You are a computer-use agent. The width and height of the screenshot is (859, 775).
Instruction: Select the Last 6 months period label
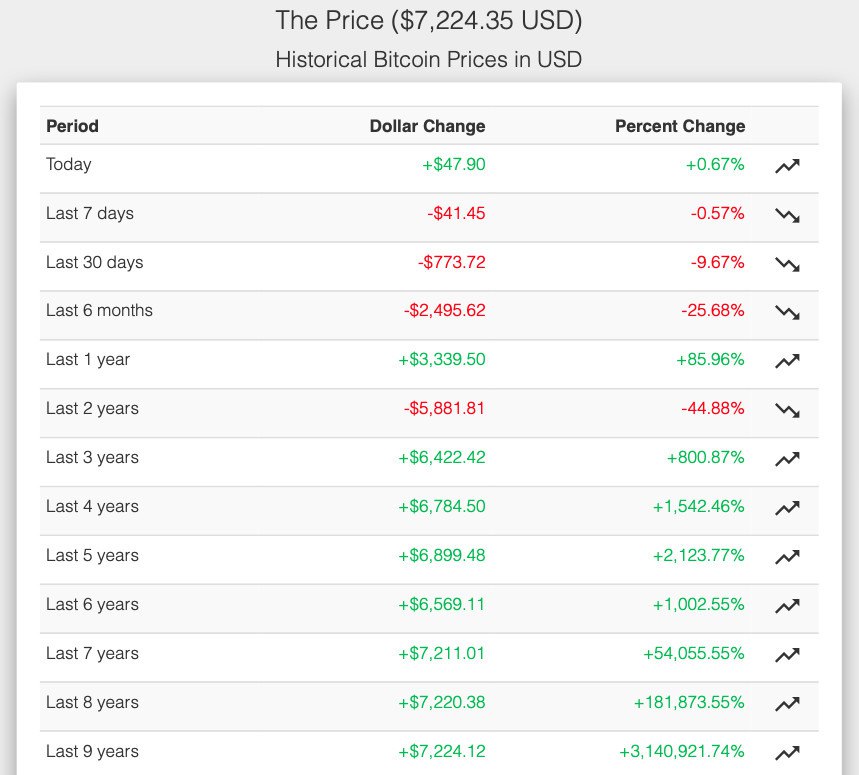[99, 311]
